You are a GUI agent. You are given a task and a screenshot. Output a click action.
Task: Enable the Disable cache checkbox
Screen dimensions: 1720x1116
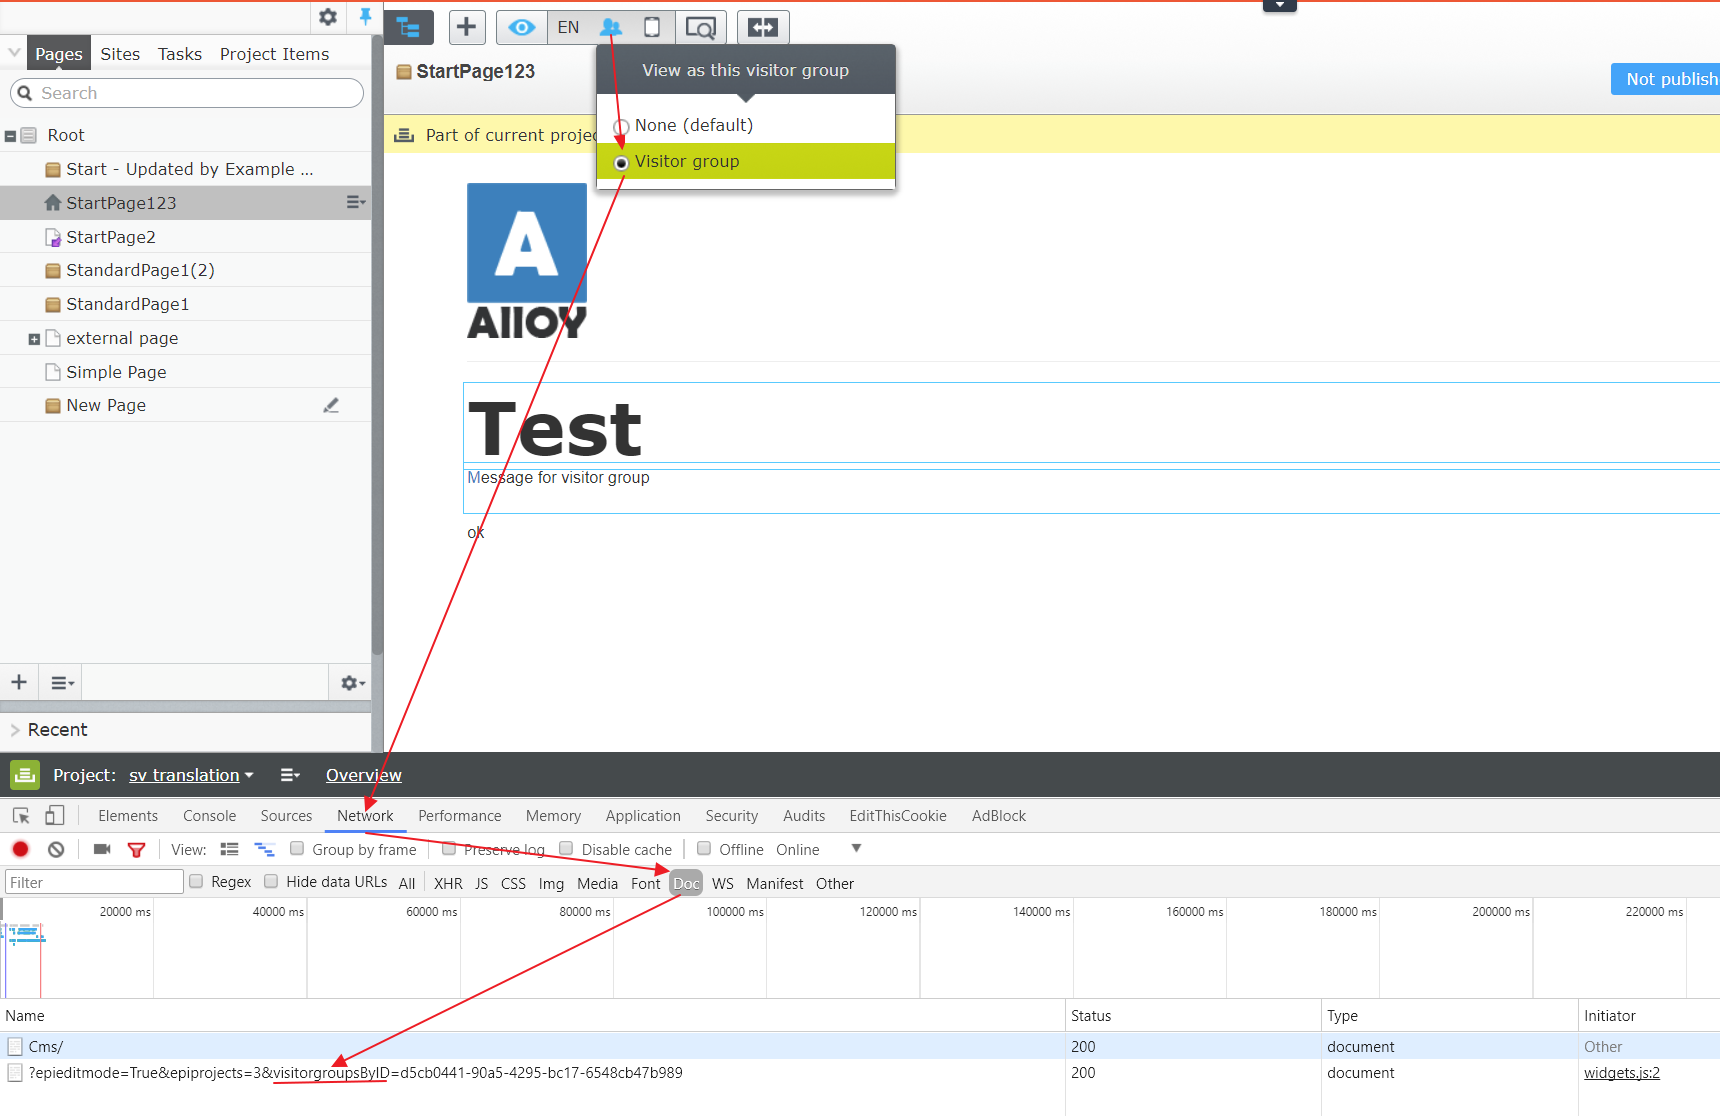(567, 849)
